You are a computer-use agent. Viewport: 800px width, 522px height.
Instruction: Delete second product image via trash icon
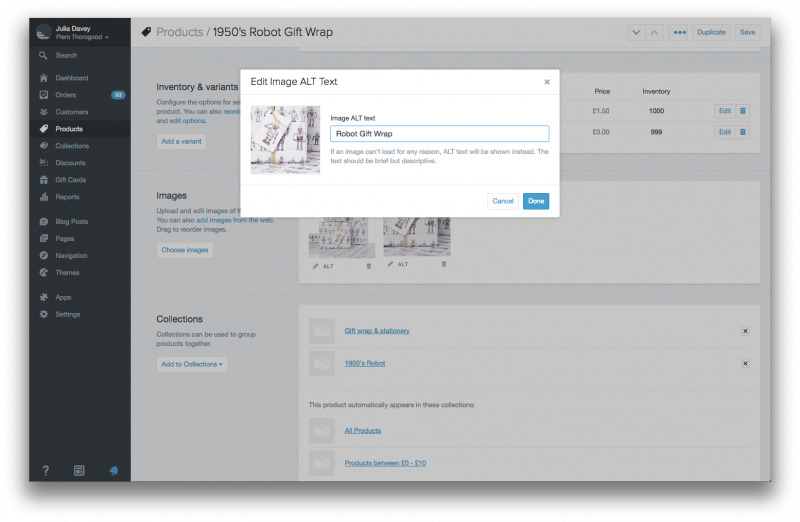pyautogui.click(x=444, y=264)
